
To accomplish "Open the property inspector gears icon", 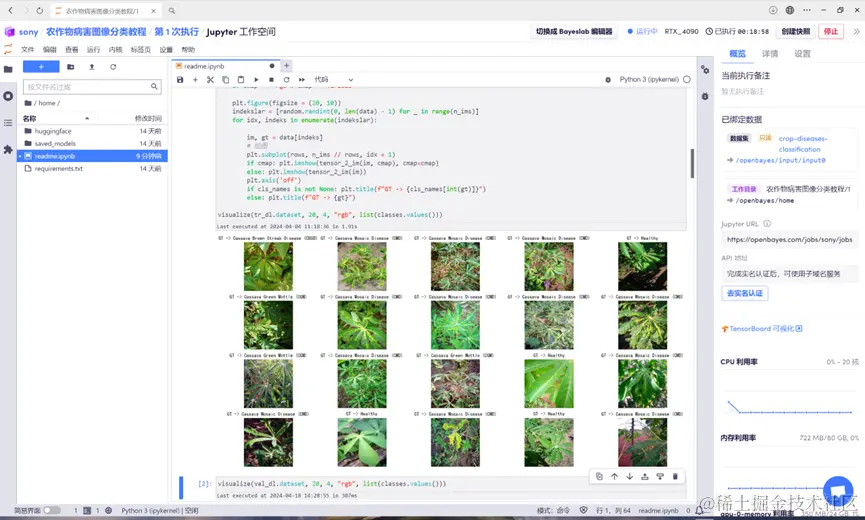I will [705, 69].
